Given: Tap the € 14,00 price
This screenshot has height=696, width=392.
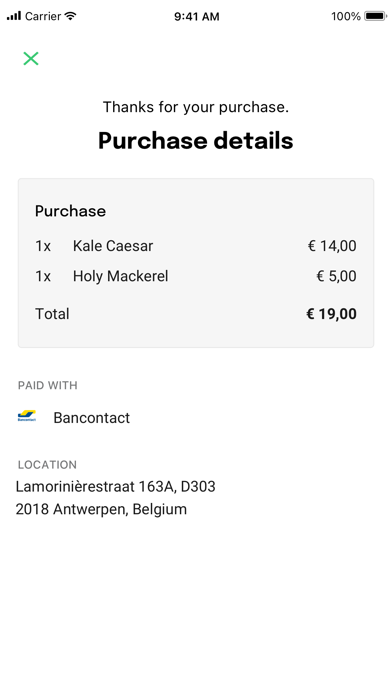Looking at the screenshot, I should point(332,246).
